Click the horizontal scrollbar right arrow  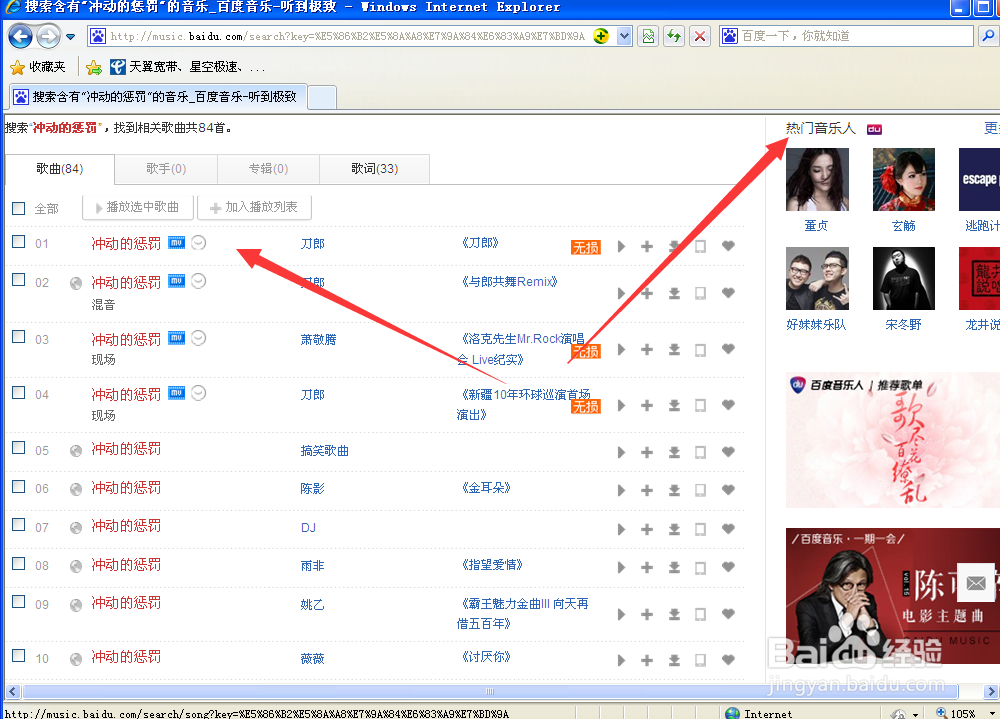coord(990,692)
